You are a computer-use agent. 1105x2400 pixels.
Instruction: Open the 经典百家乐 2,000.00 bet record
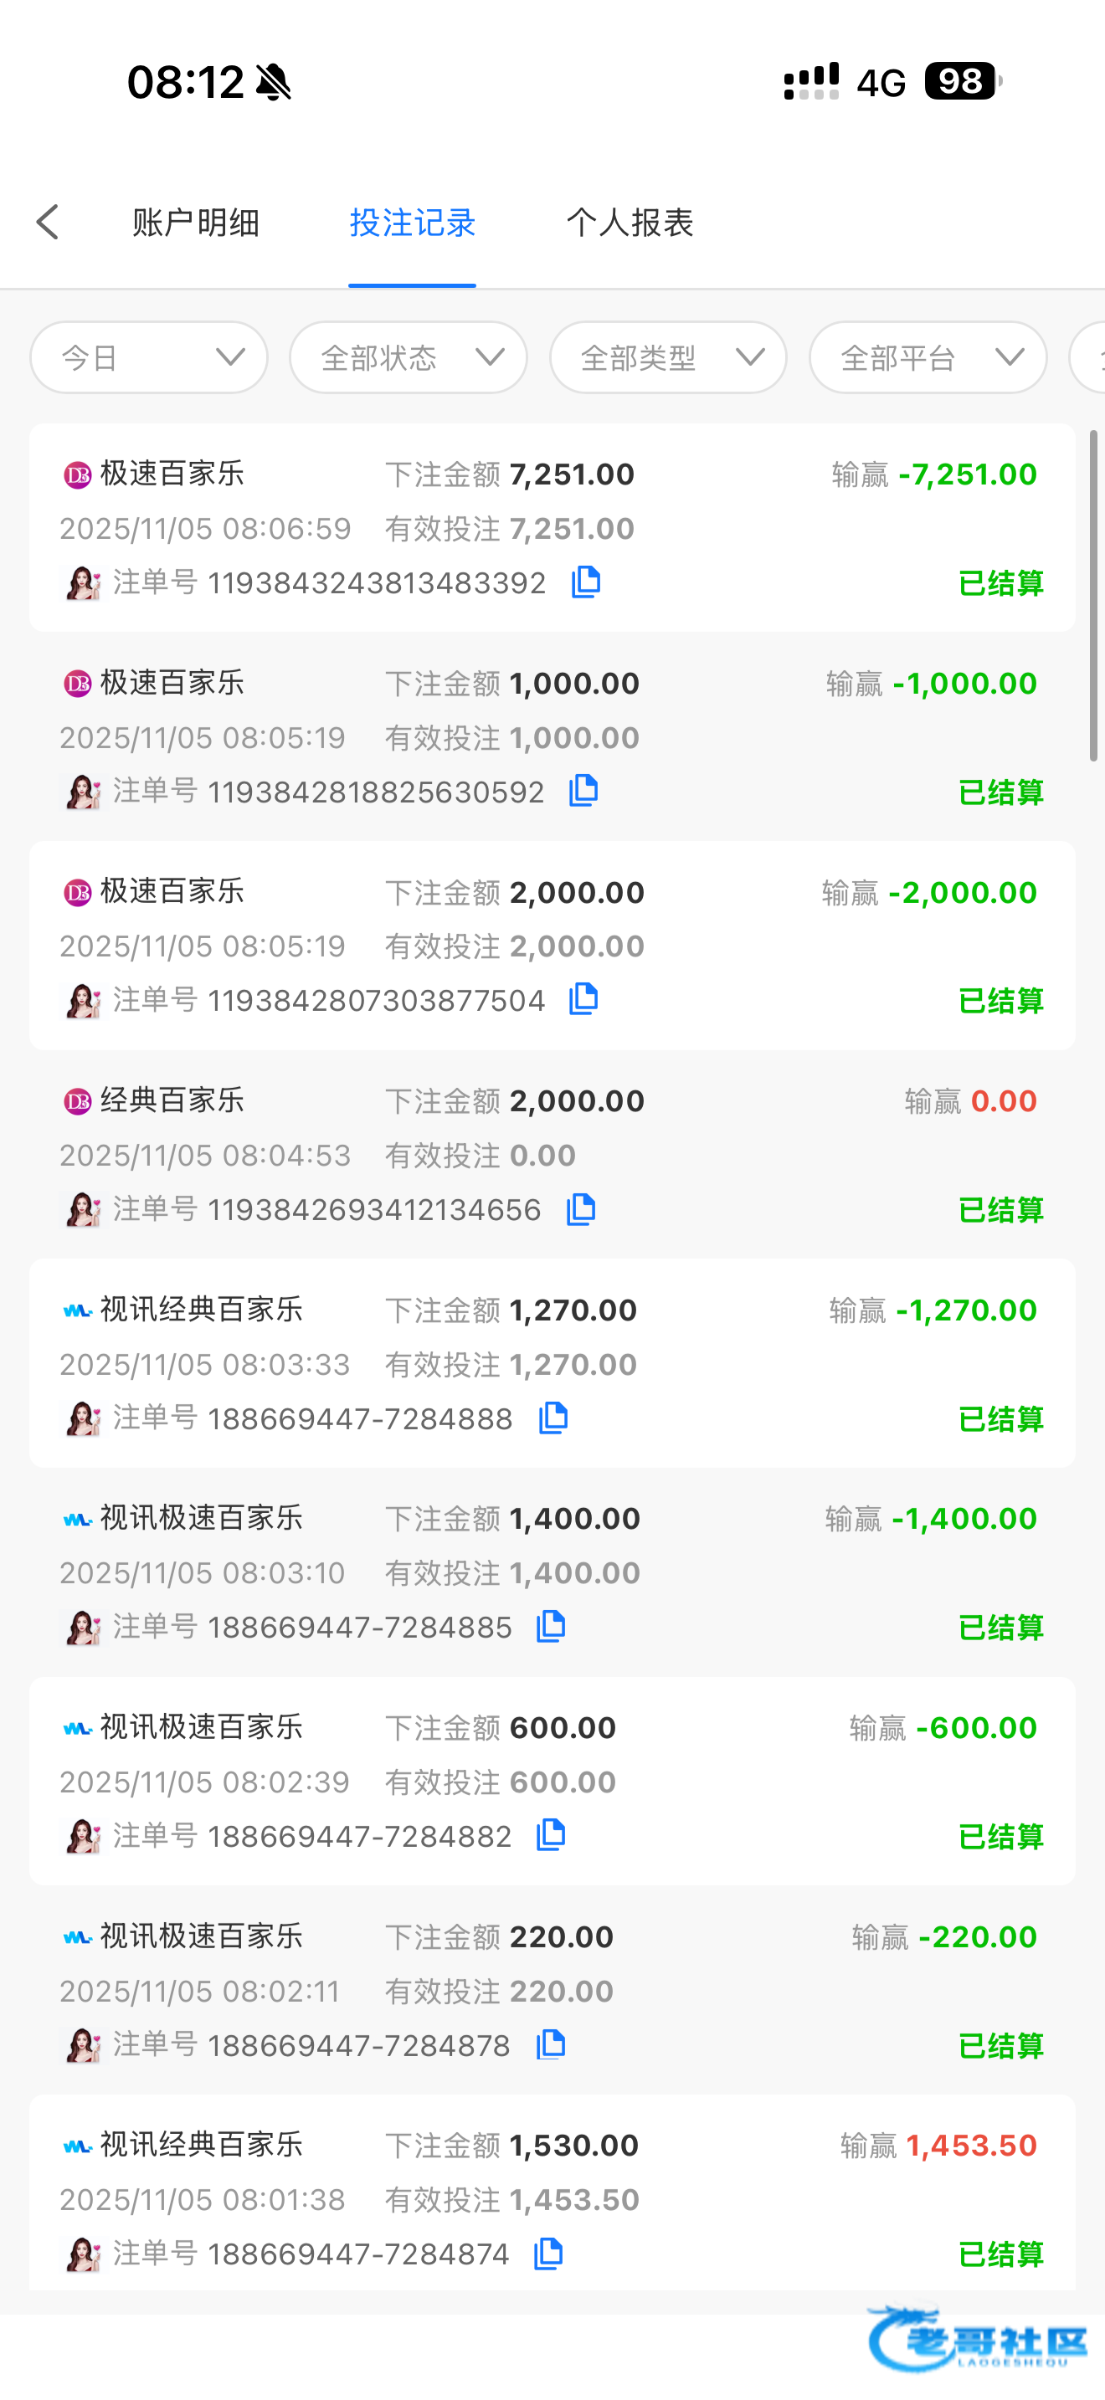[x=552, y=1155]
